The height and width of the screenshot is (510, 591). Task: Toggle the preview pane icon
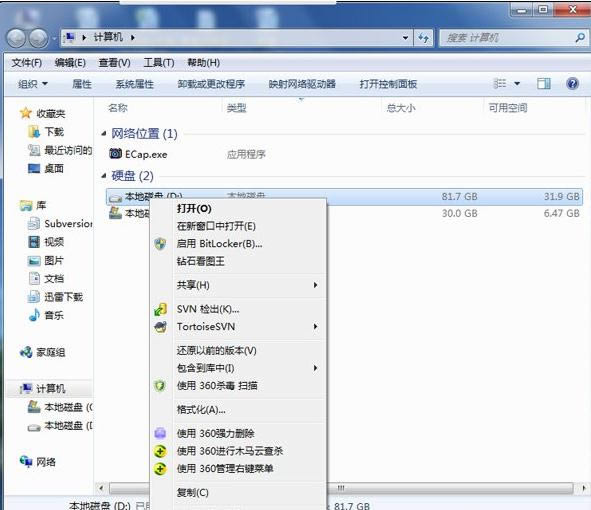pyautogui.click(x=544, y=83)
